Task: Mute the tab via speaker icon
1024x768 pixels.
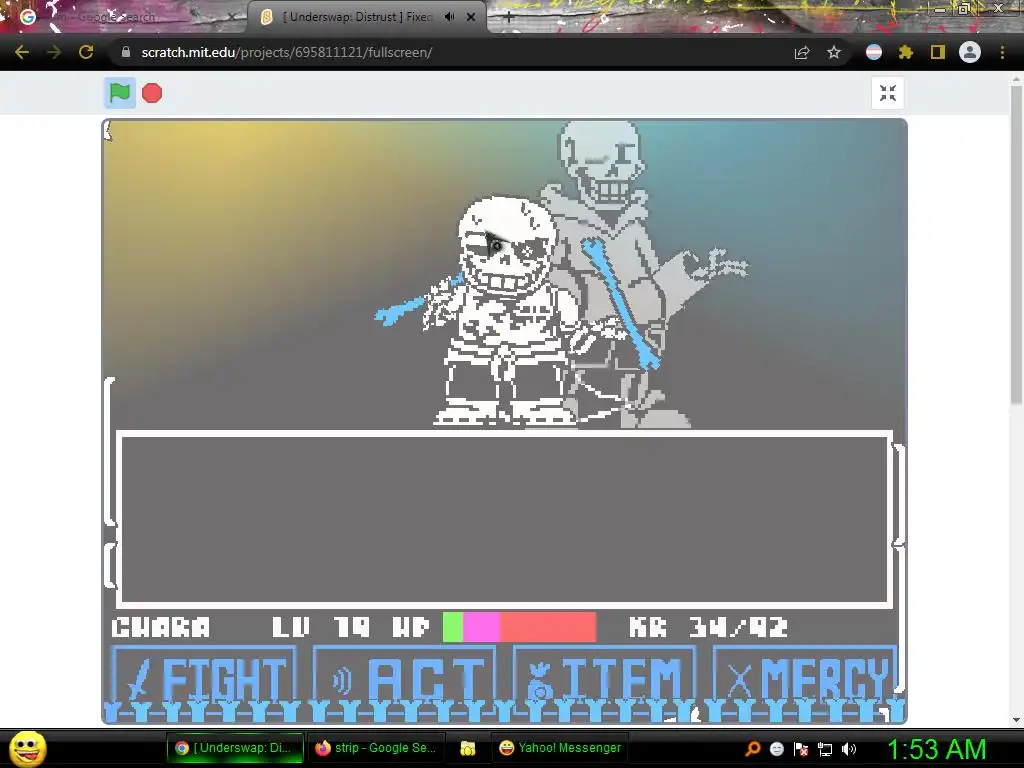Action: click(x=449, y=17)
